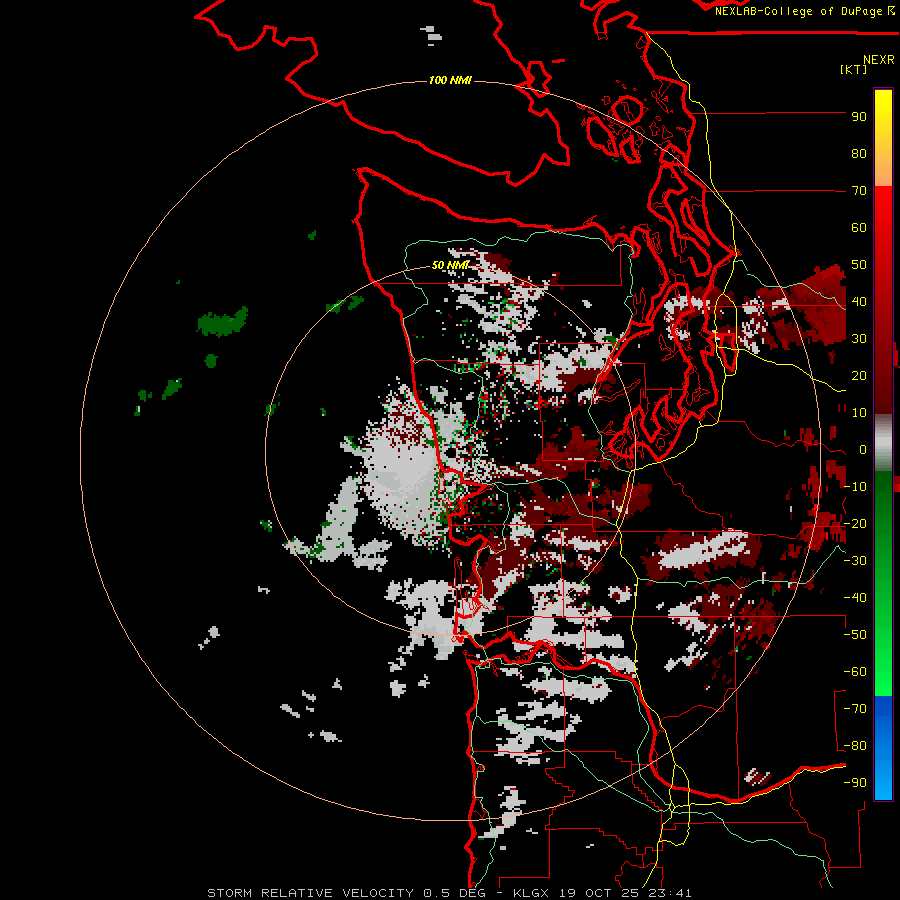Click the KT units label above color scale
900x900 pixels.
(x=853, y=69)
